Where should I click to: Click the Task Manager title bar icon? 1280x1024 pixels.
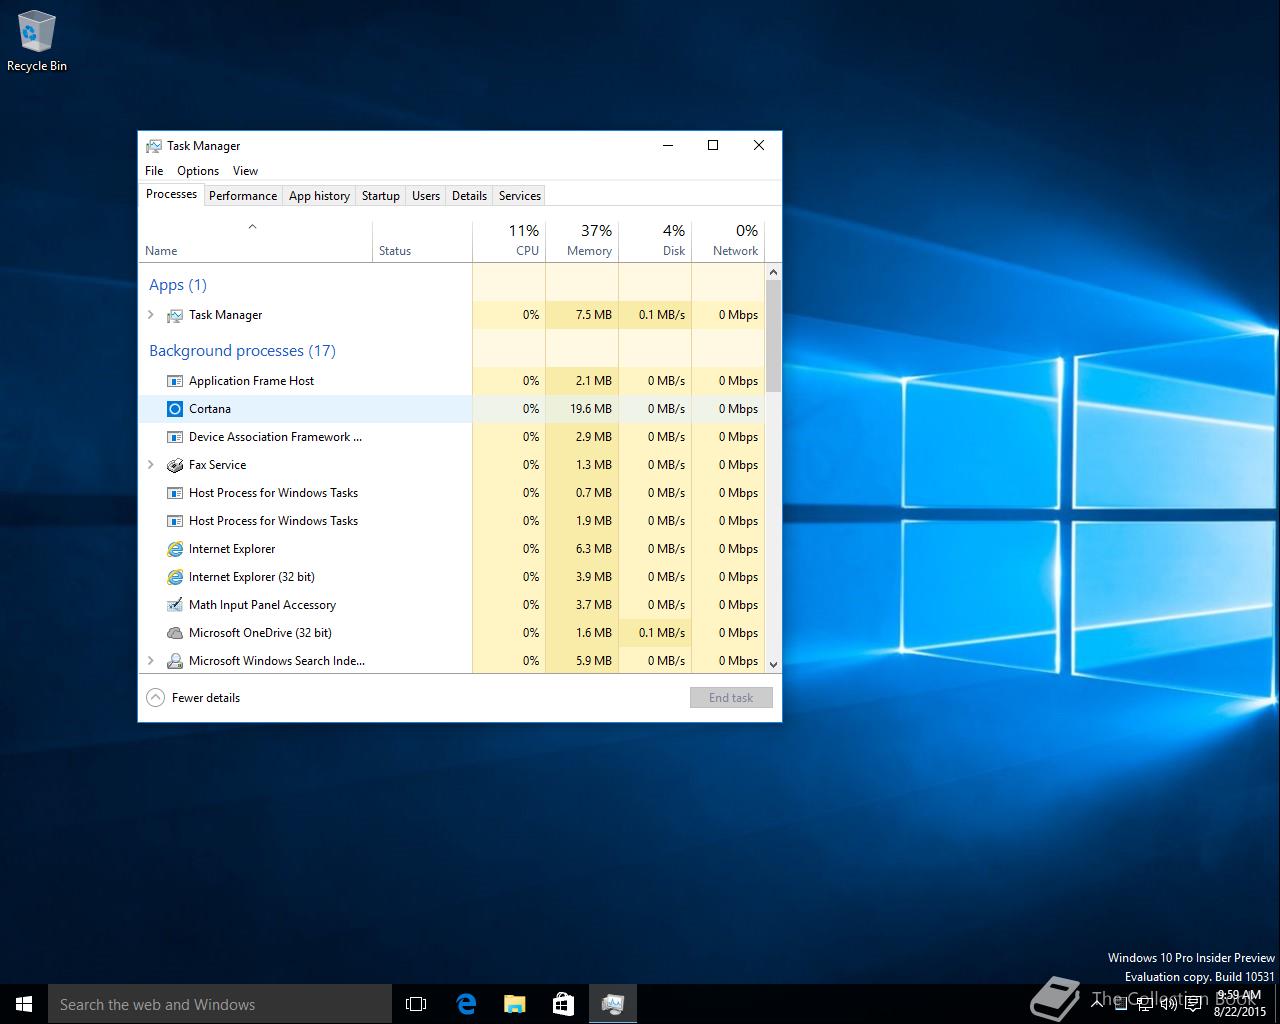pyautogui.click(x=154, y=146)
